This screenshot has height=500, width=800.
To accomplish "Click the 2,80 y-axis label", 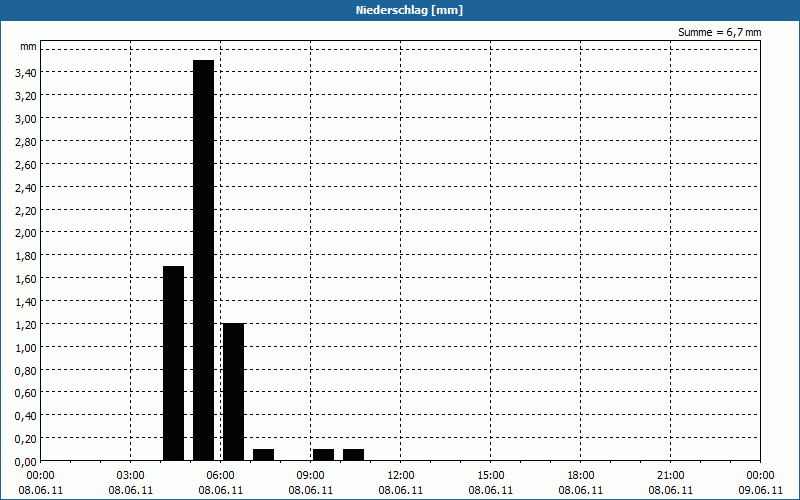I will point(26,142).
